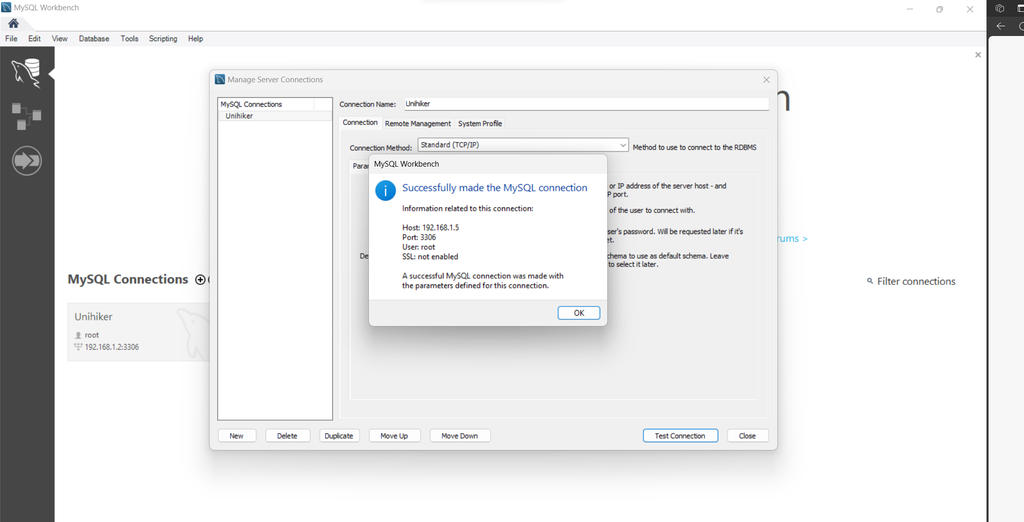Open the File menu
This screenshot has width=1024, height=522.
click(x=11, y=39)
